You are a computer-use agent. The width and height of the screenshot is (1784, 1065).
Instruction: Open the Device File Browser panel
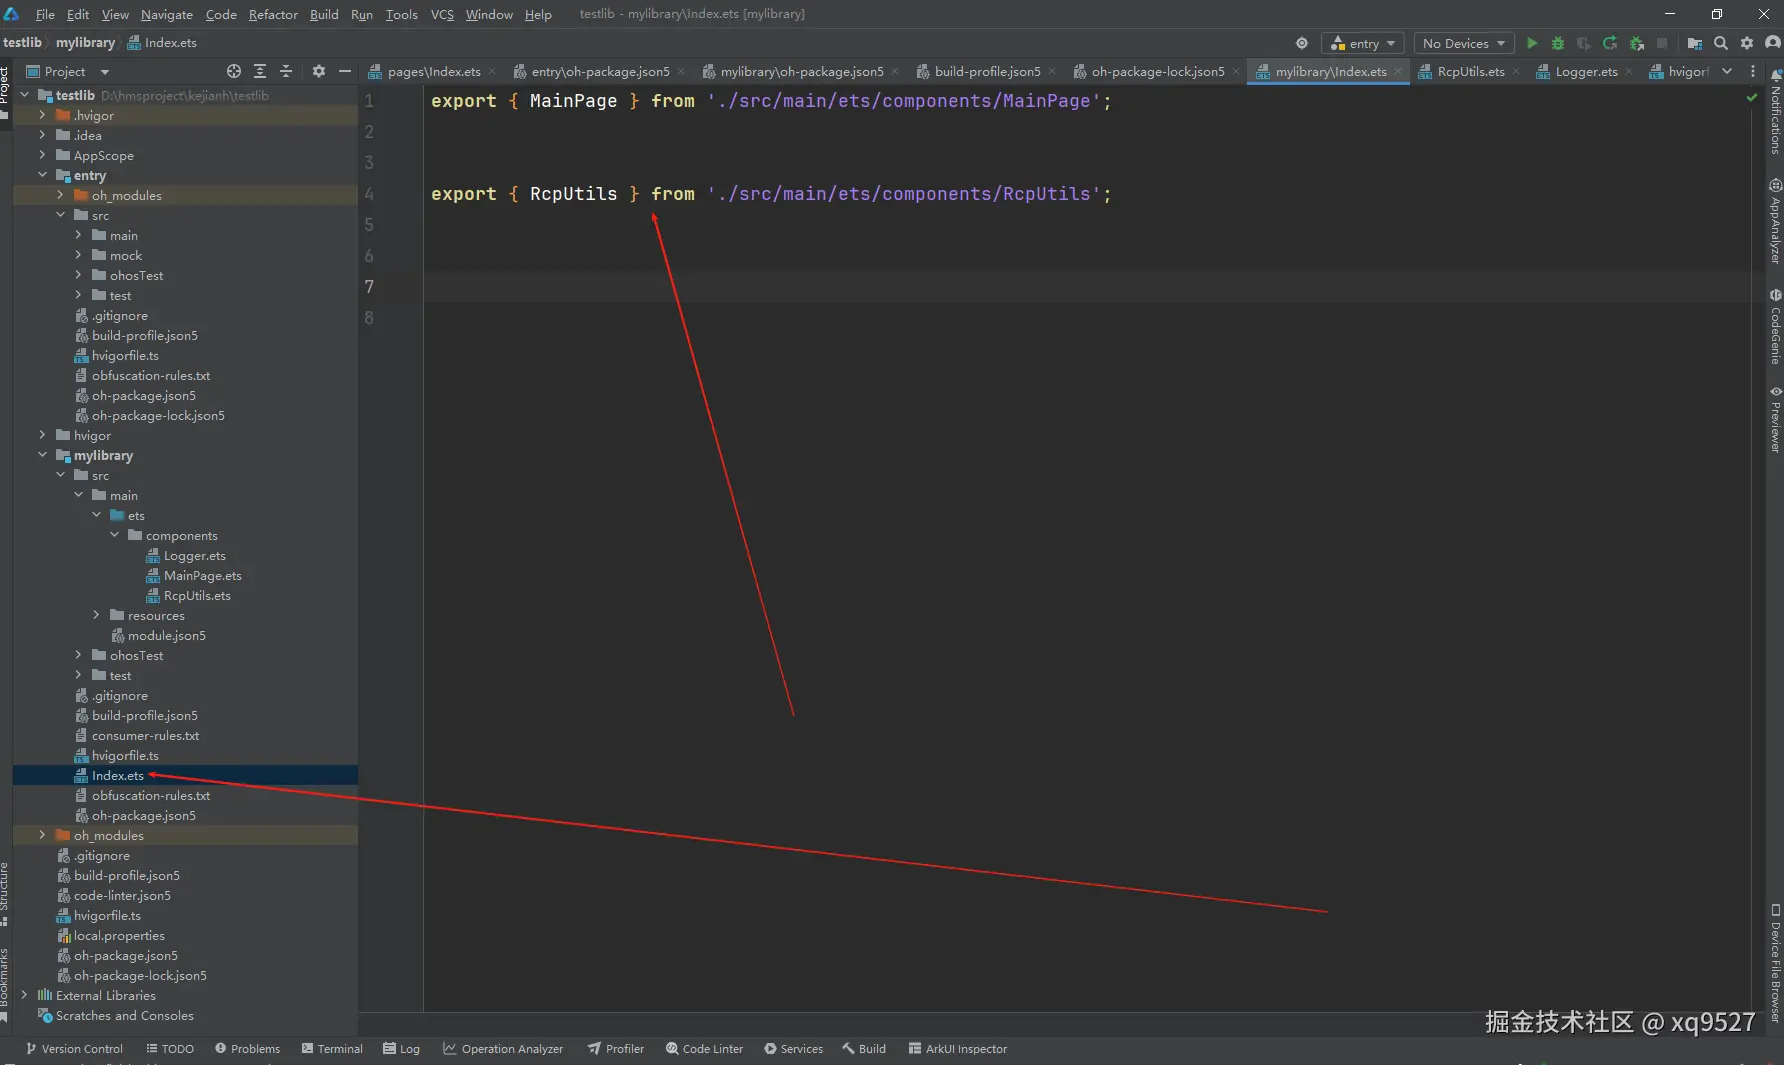click(1775, 963)
